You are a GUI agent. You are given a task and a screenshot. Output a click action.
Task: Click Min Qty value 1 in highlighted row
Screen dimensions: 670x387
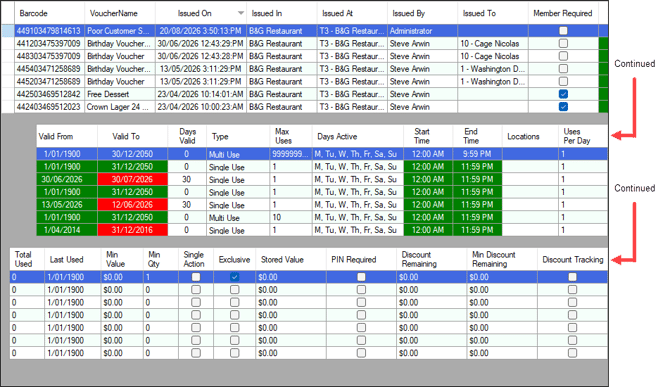(161, 277)
